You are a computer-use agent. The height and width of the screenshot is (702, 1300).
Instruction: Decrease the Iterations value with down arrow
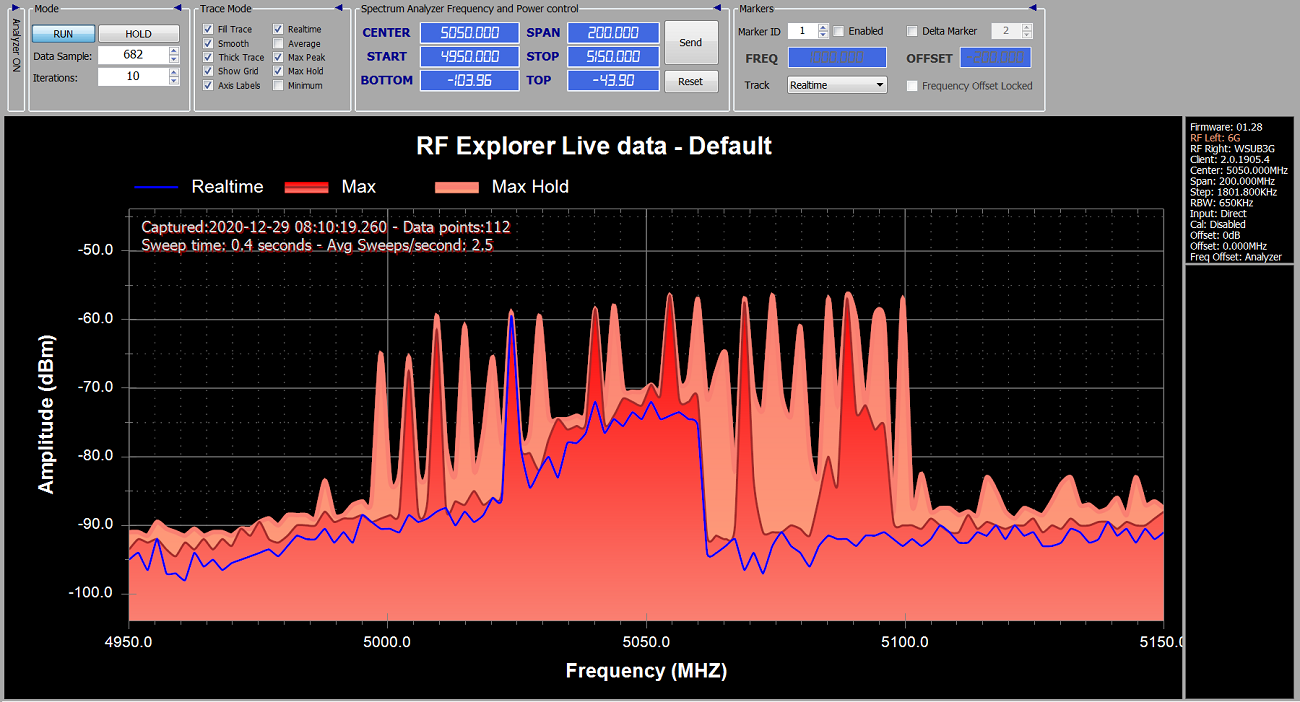(x=174, y=80)
